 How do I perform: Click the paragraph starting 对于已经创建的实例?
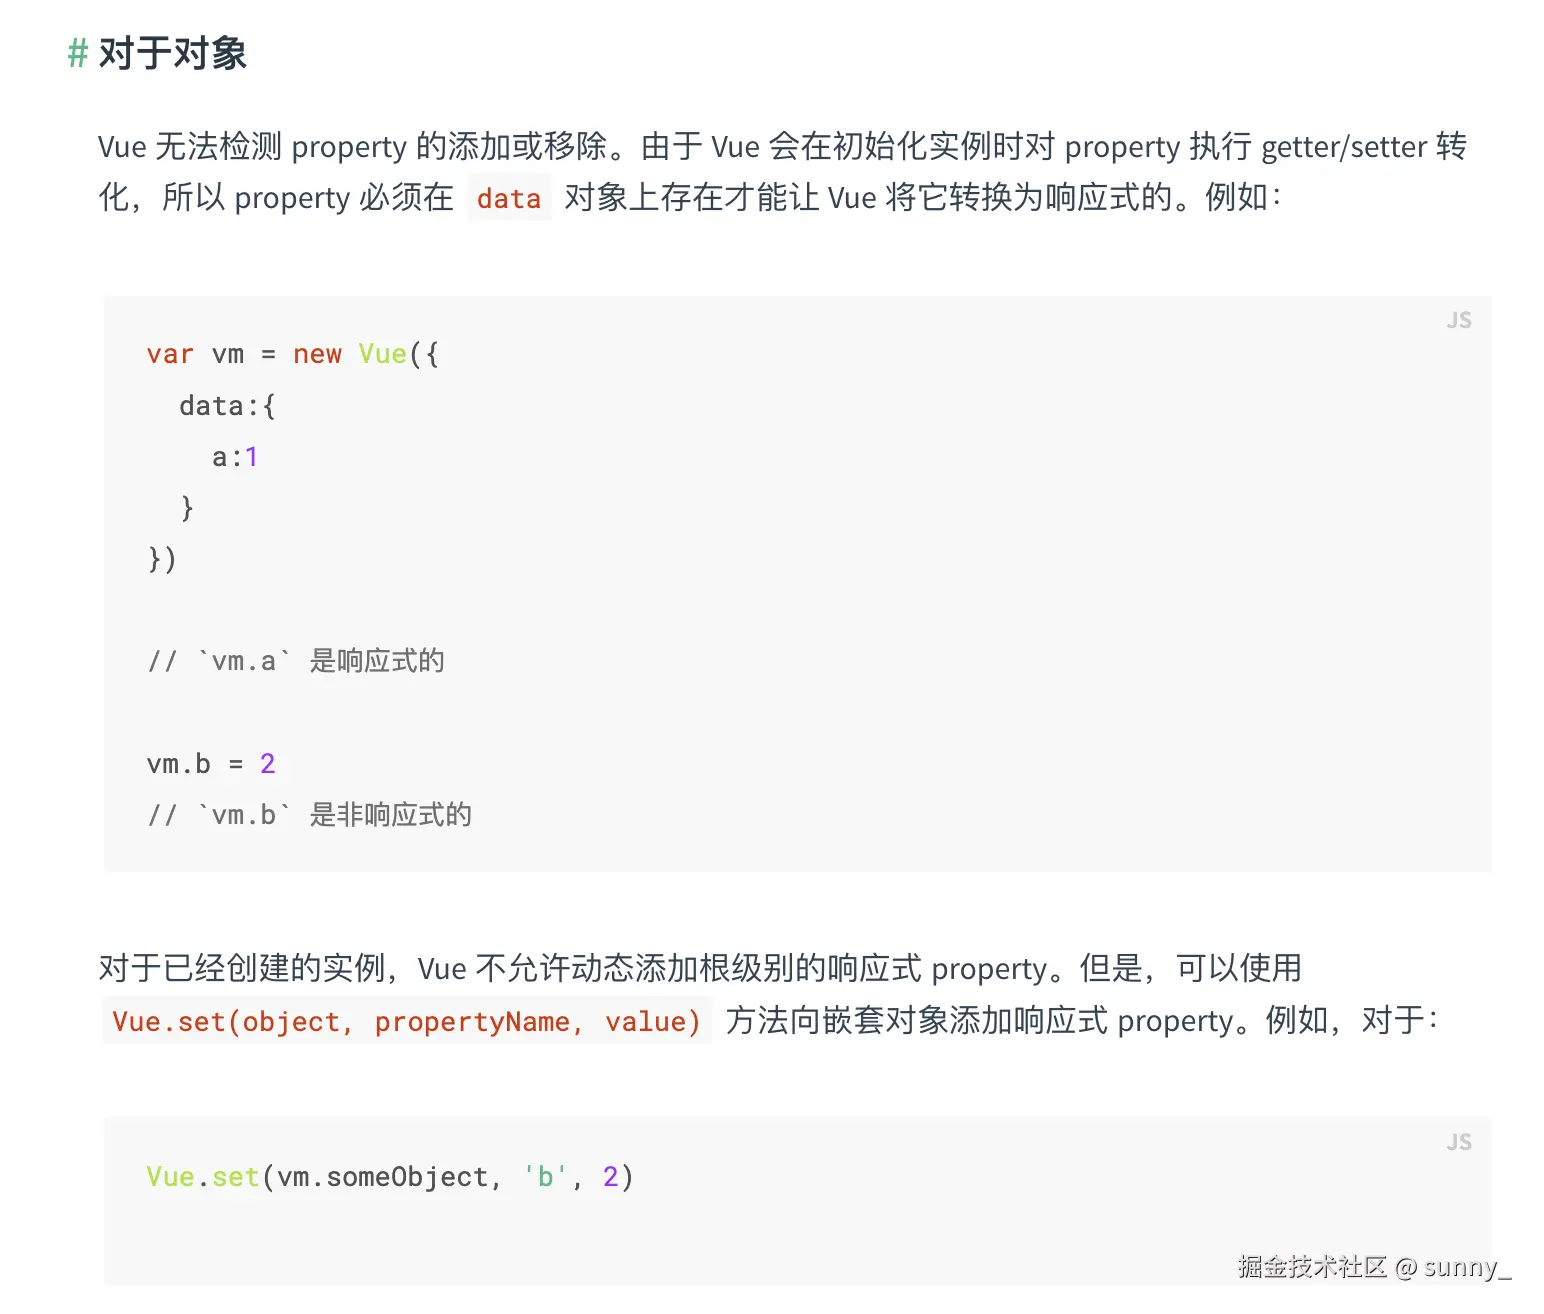(768, 994)
